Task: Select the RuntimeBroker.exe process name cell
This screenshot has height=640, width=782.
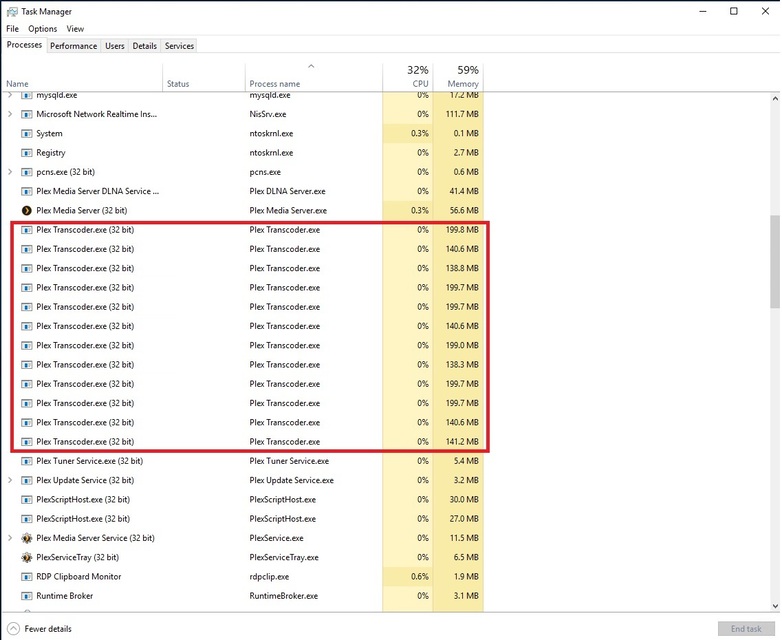Action: coord(284,596)
